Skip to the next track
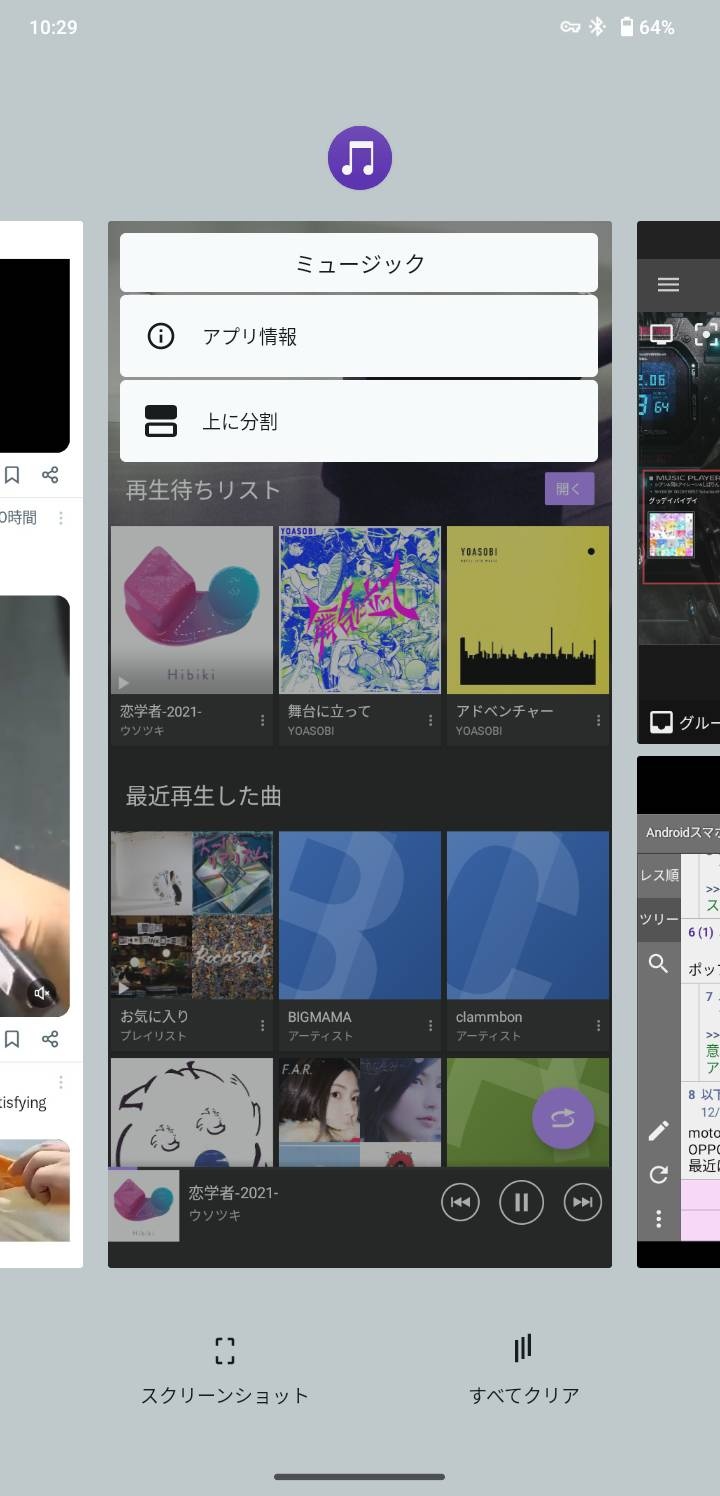This screenshot has height=1496, width=720. point(583,1203)
